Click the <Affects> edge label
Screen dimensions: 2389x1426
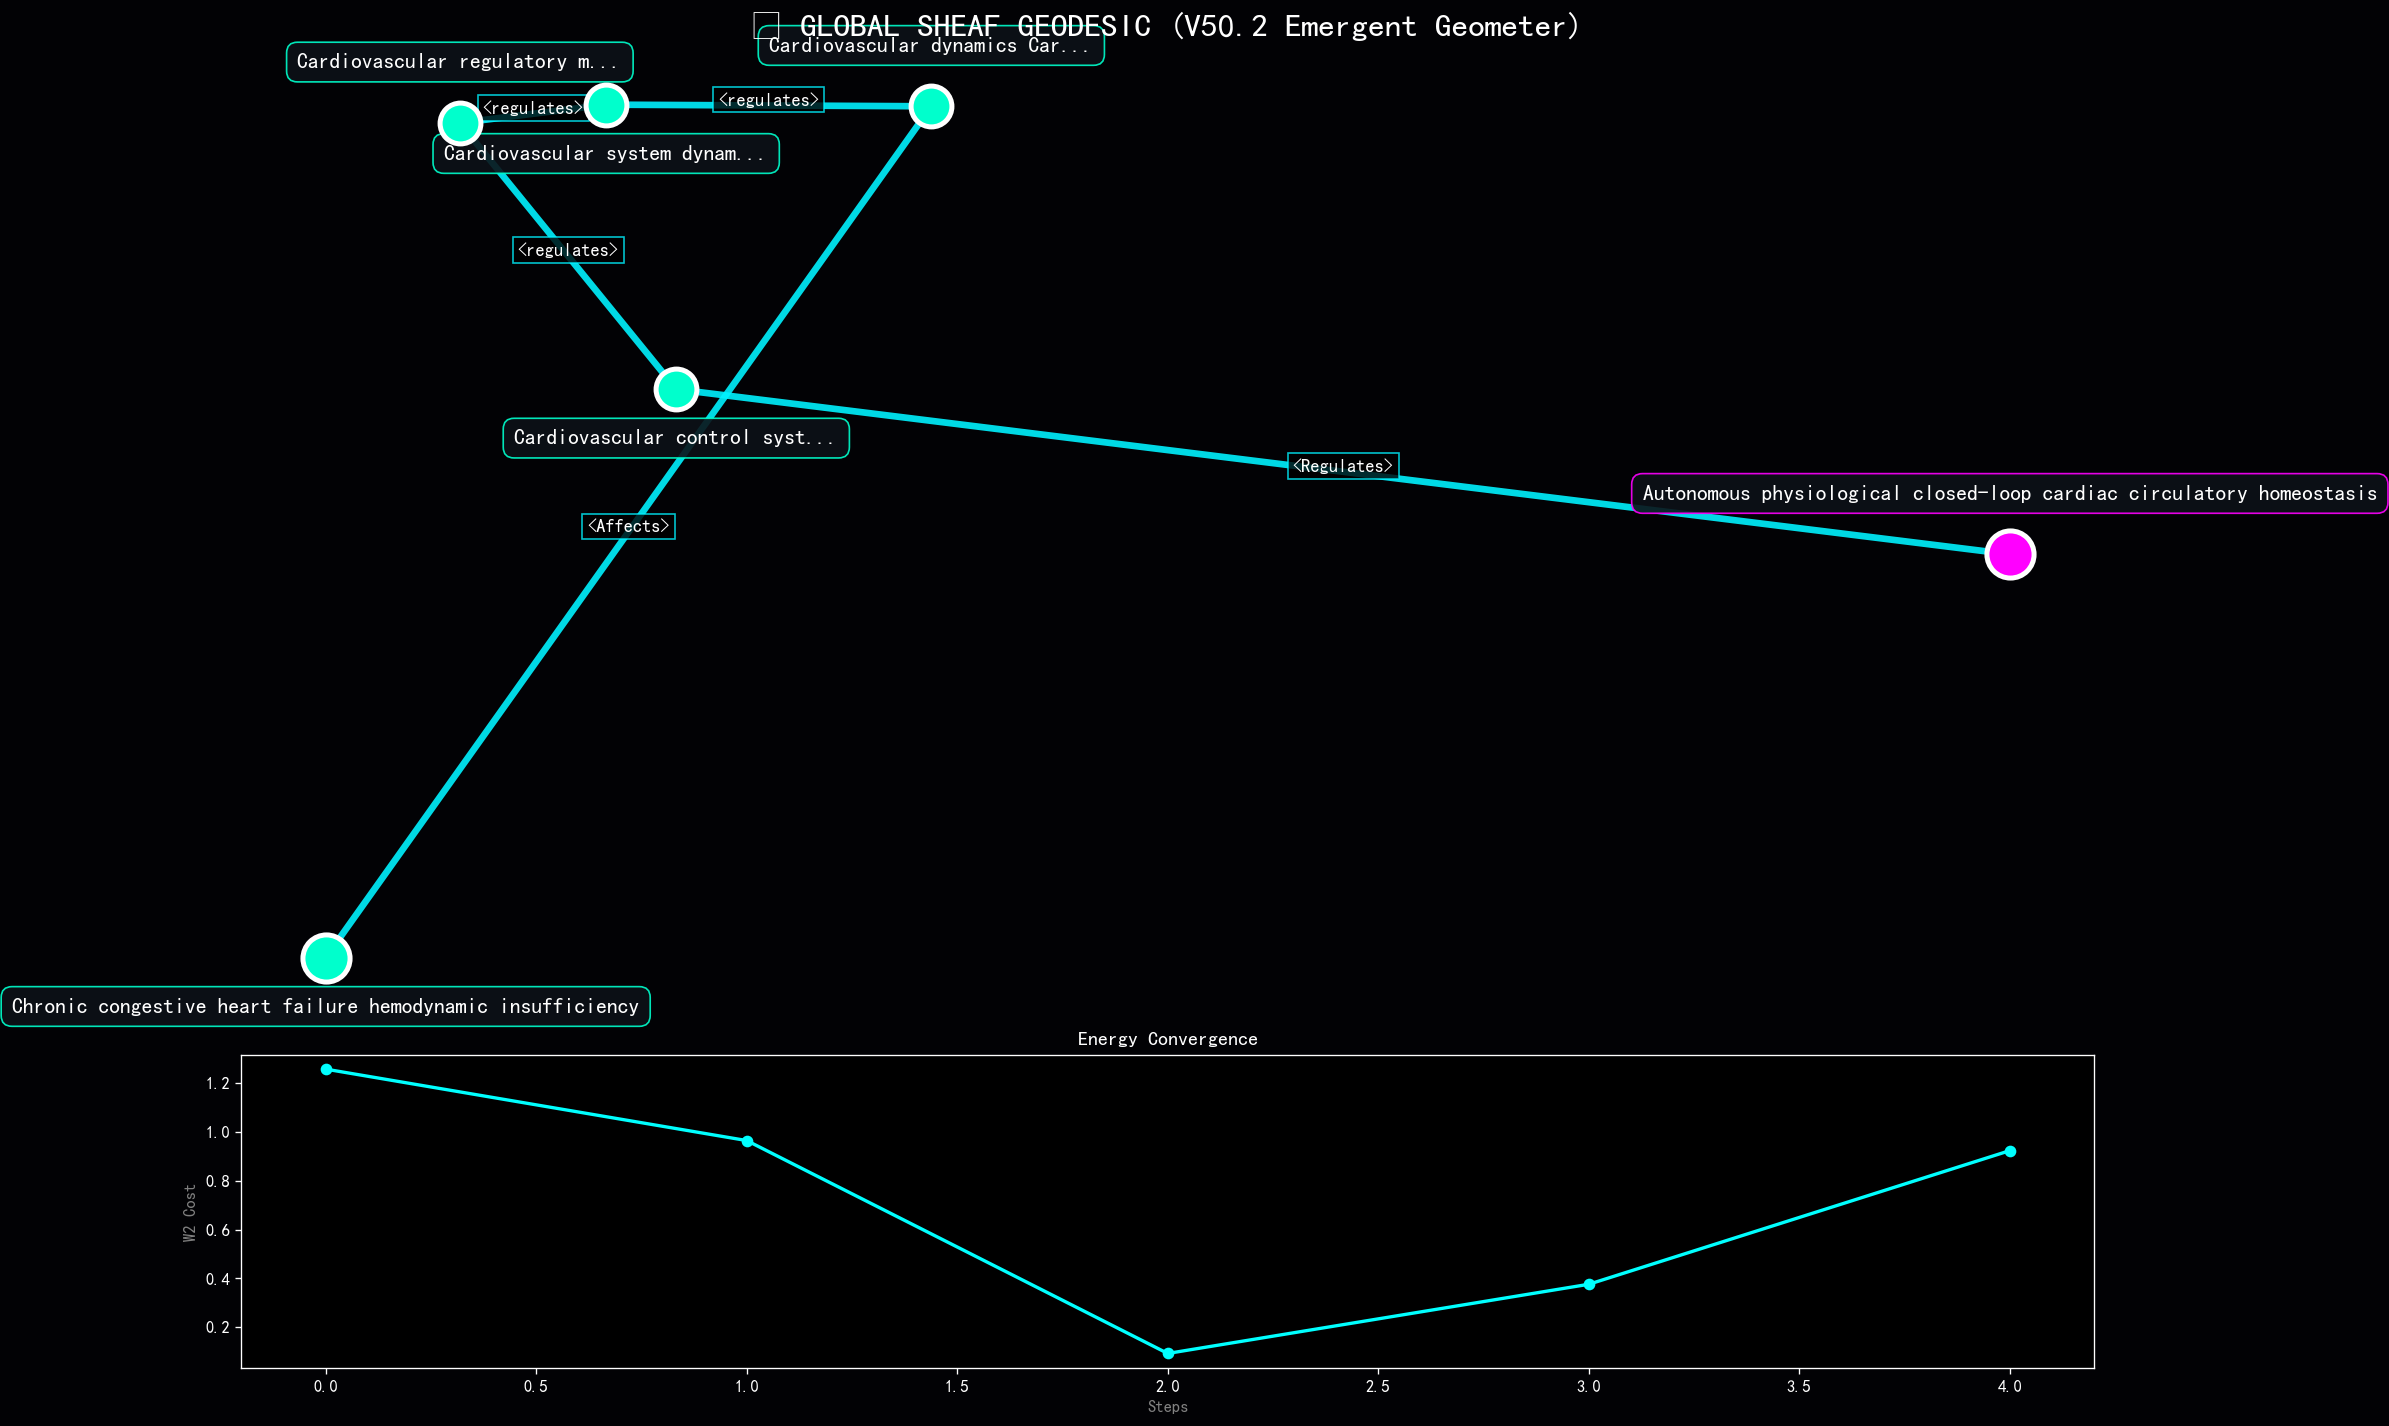[628, 526]
